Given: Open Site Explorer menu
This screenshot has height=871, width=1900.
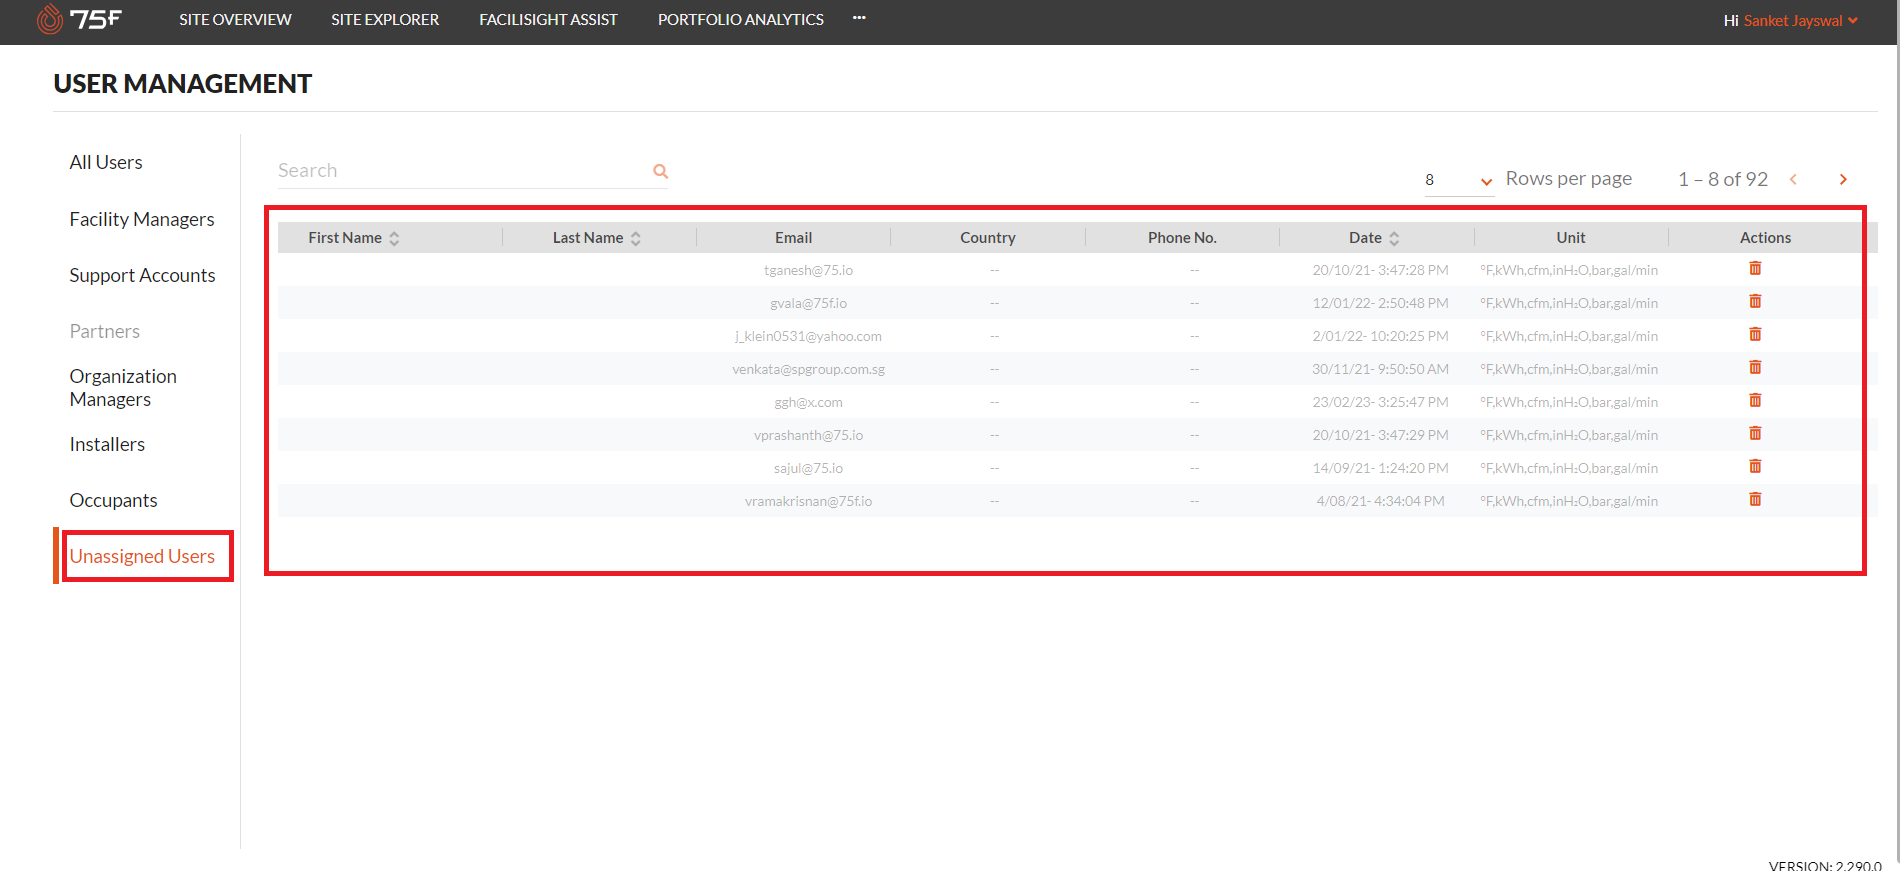Looking at the screenshot, I should (385, 19).
